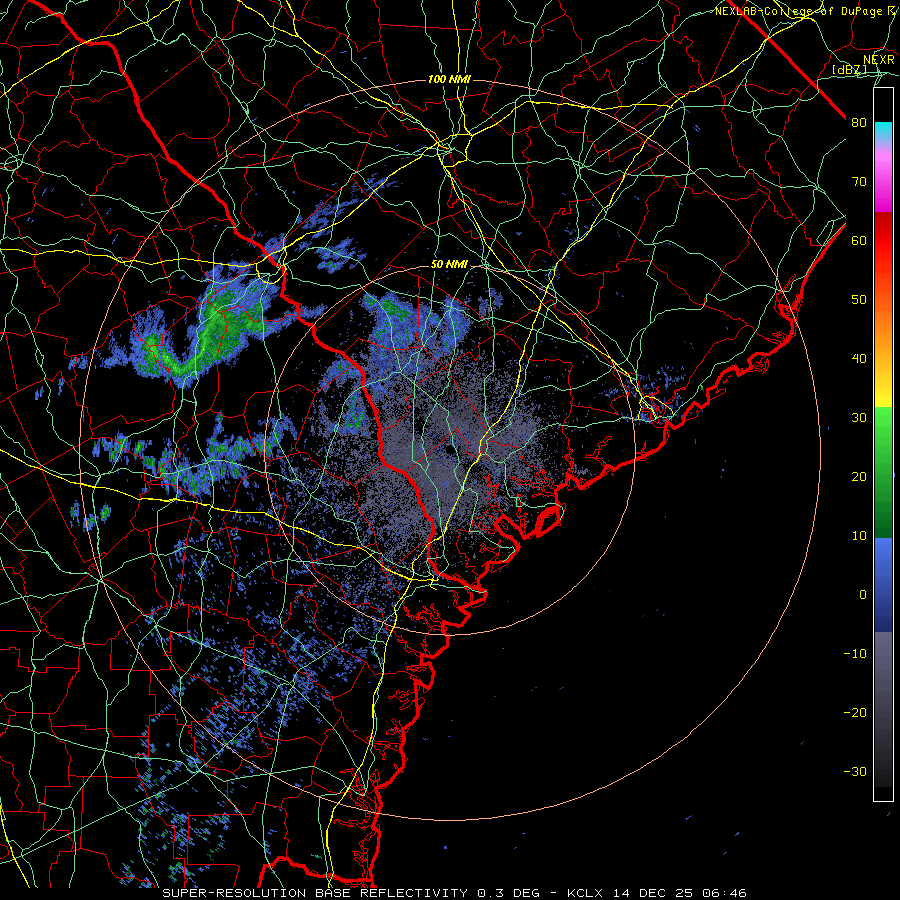900x900 pixels.
Task: Click the 80 value on the color scale
Action: 859,123
